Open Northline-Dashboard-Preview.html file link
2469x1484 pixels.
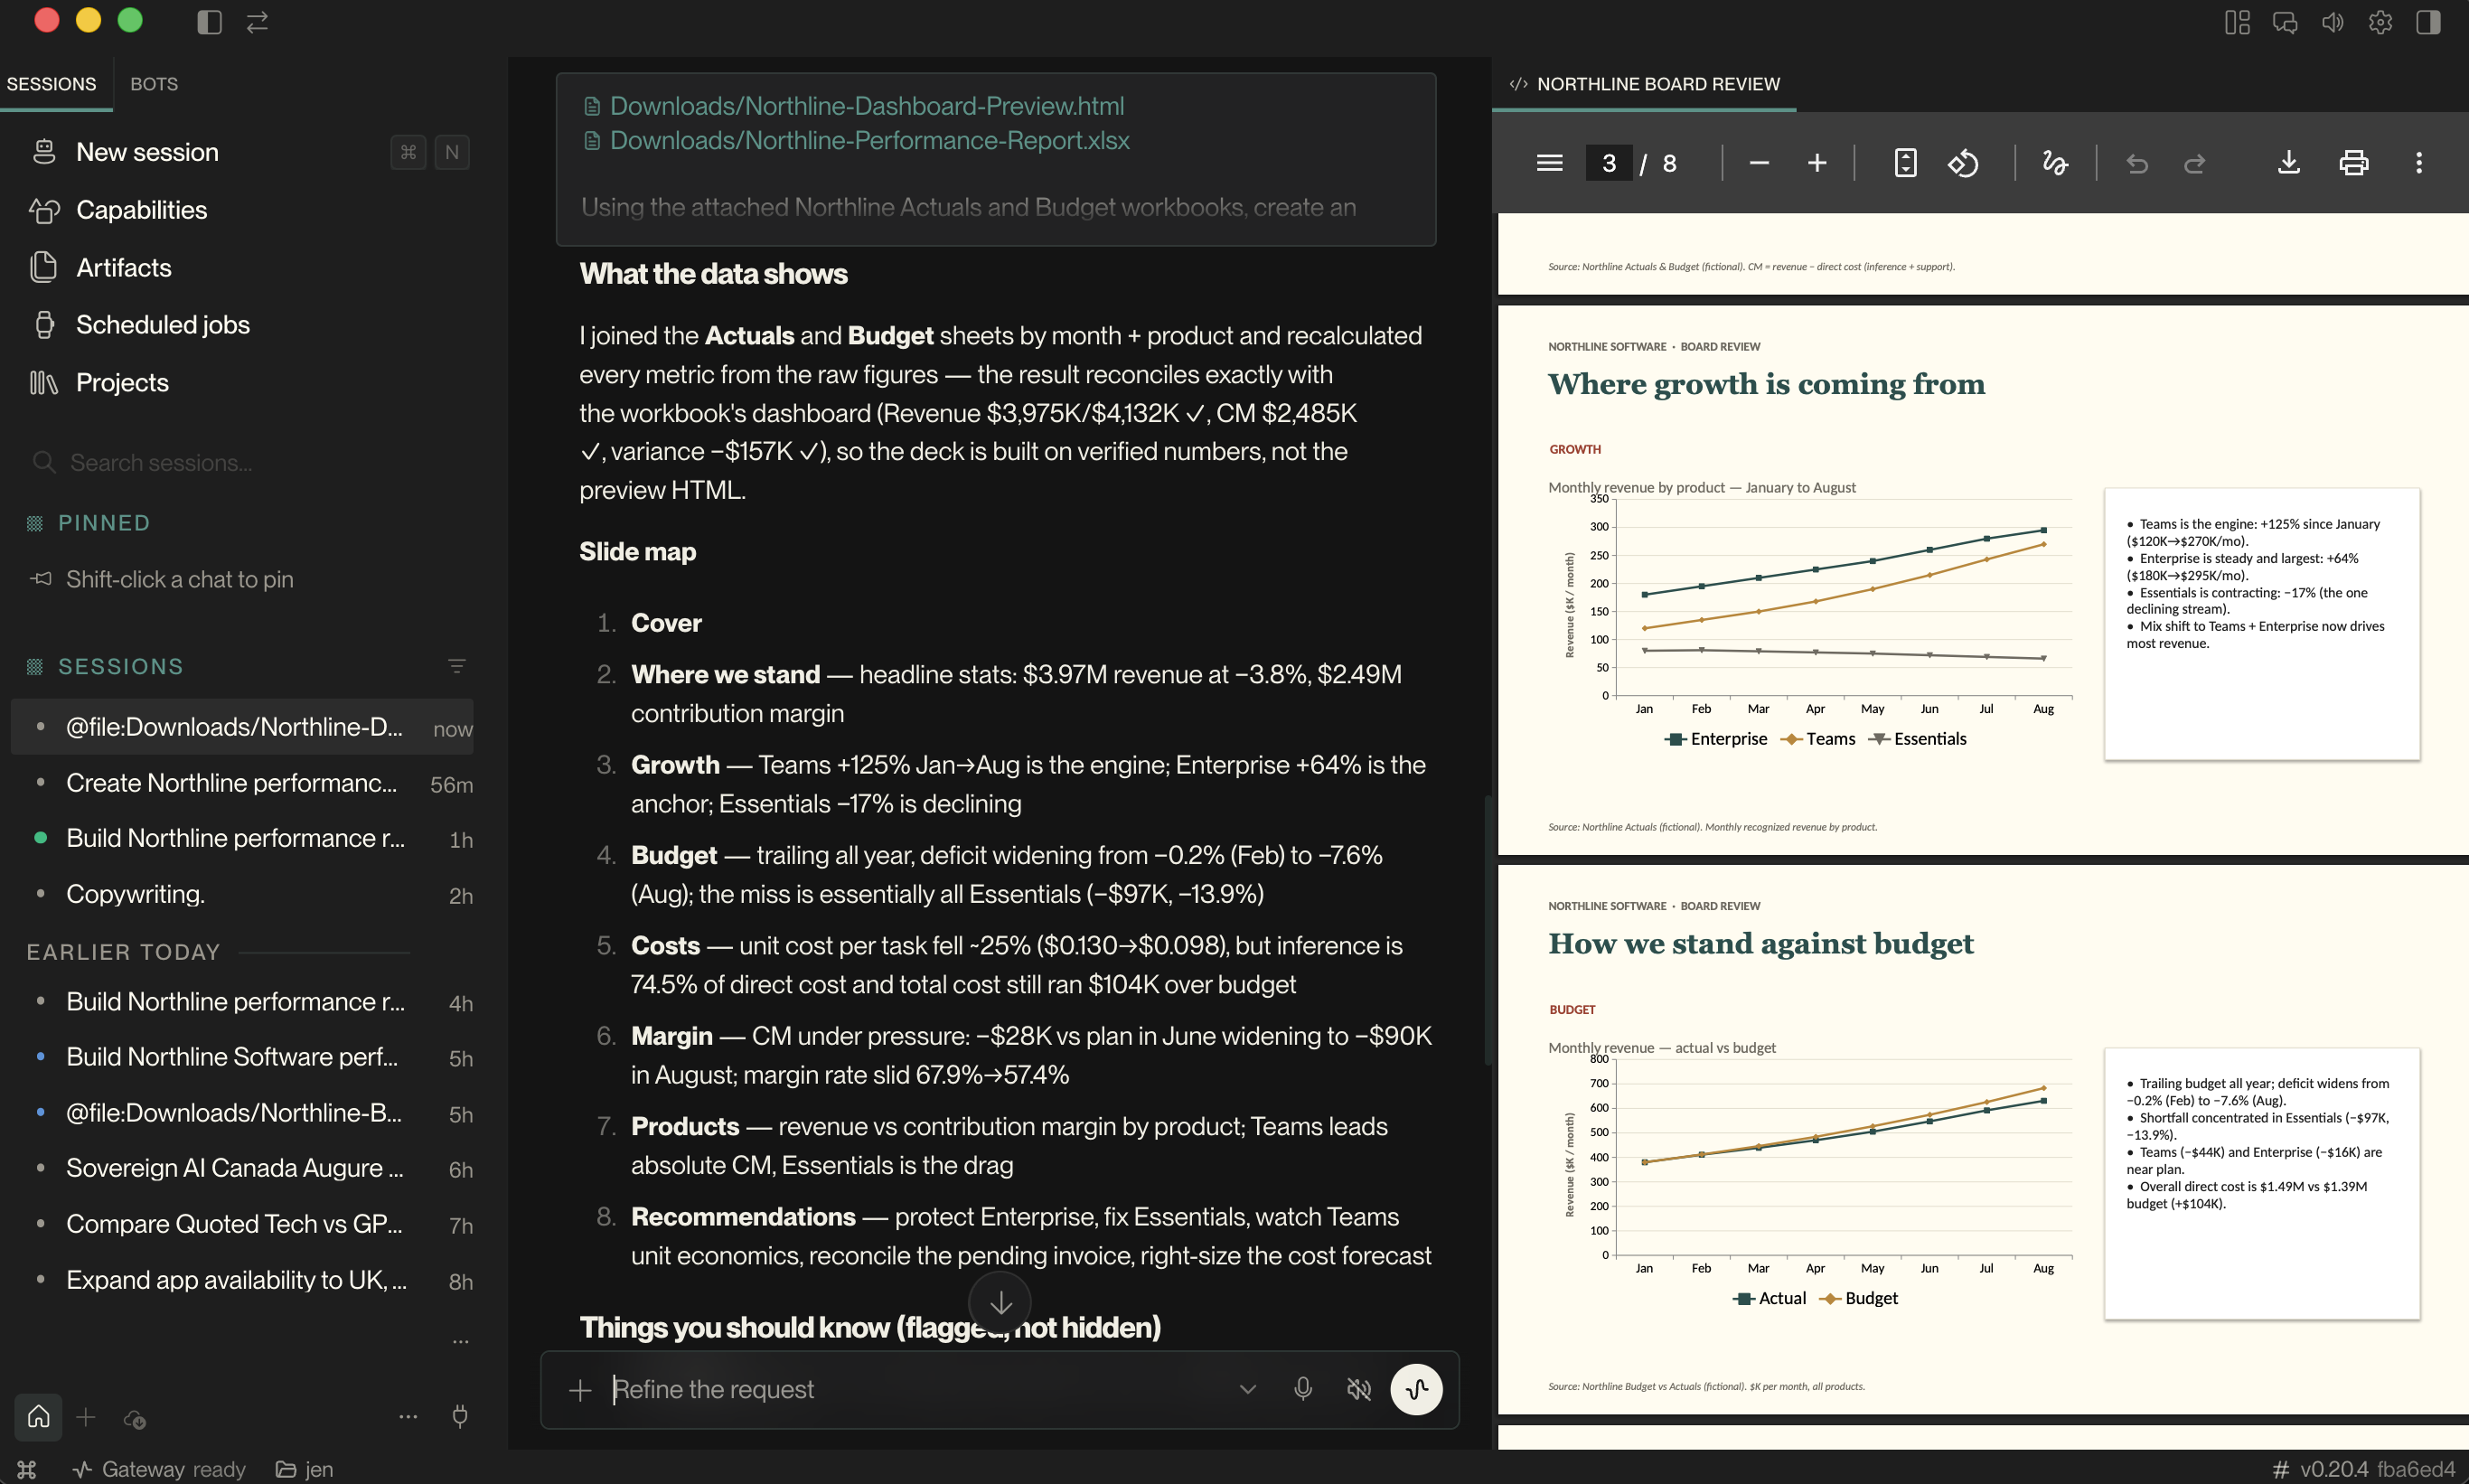pos(866,106)
